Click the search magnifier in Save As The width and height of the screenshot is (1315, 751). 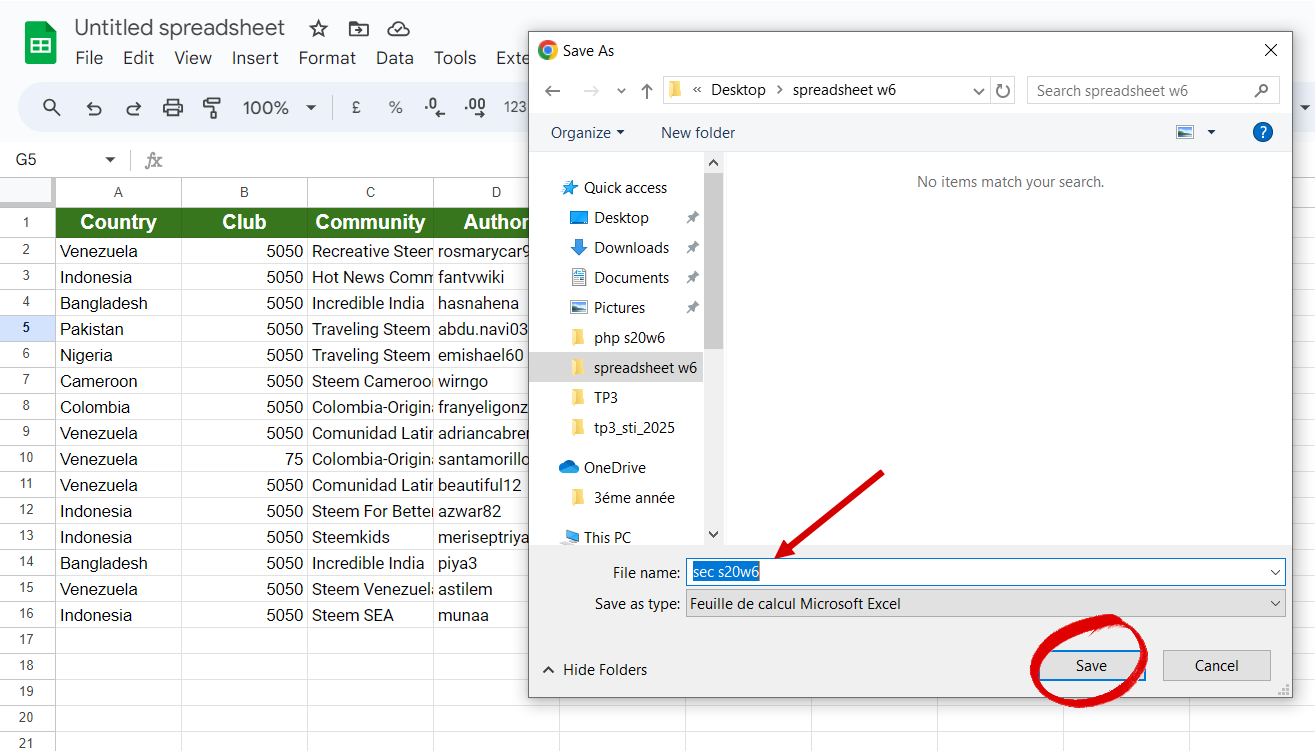click(1261, 90)
